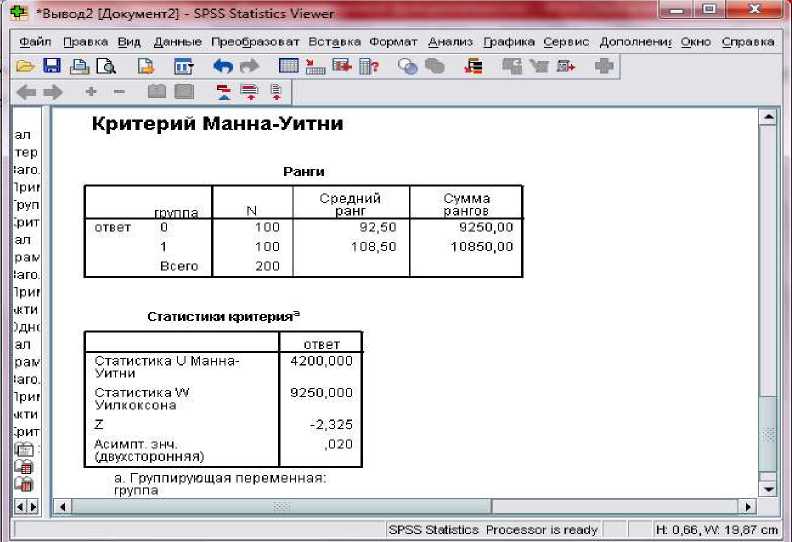The width and height of the screenshot is (792, 542).
Task: Click the blue Undo arrow
Action: tap(222, 66)
